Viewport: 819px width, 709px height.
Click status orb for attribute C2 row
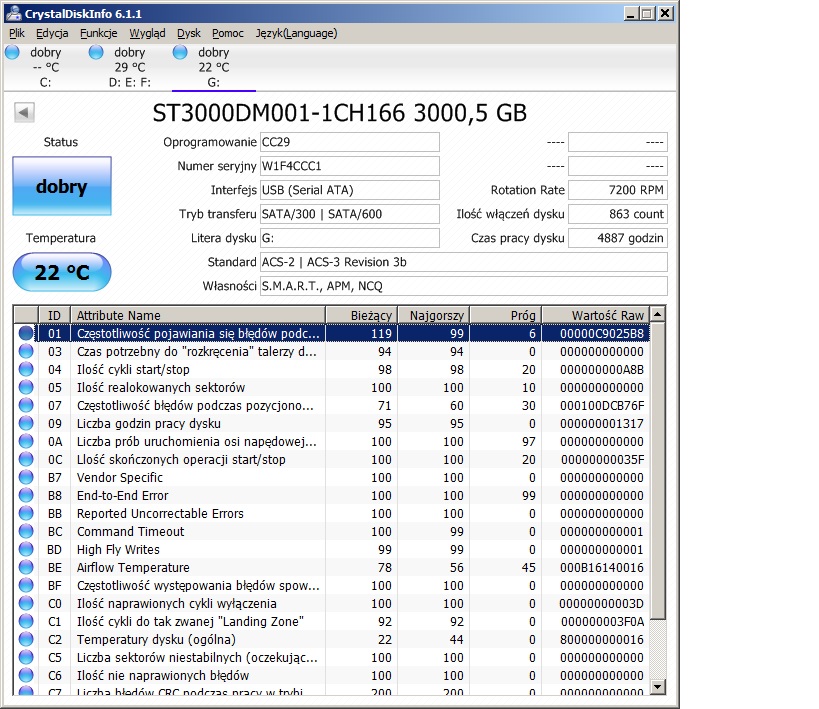pos(26,640)
